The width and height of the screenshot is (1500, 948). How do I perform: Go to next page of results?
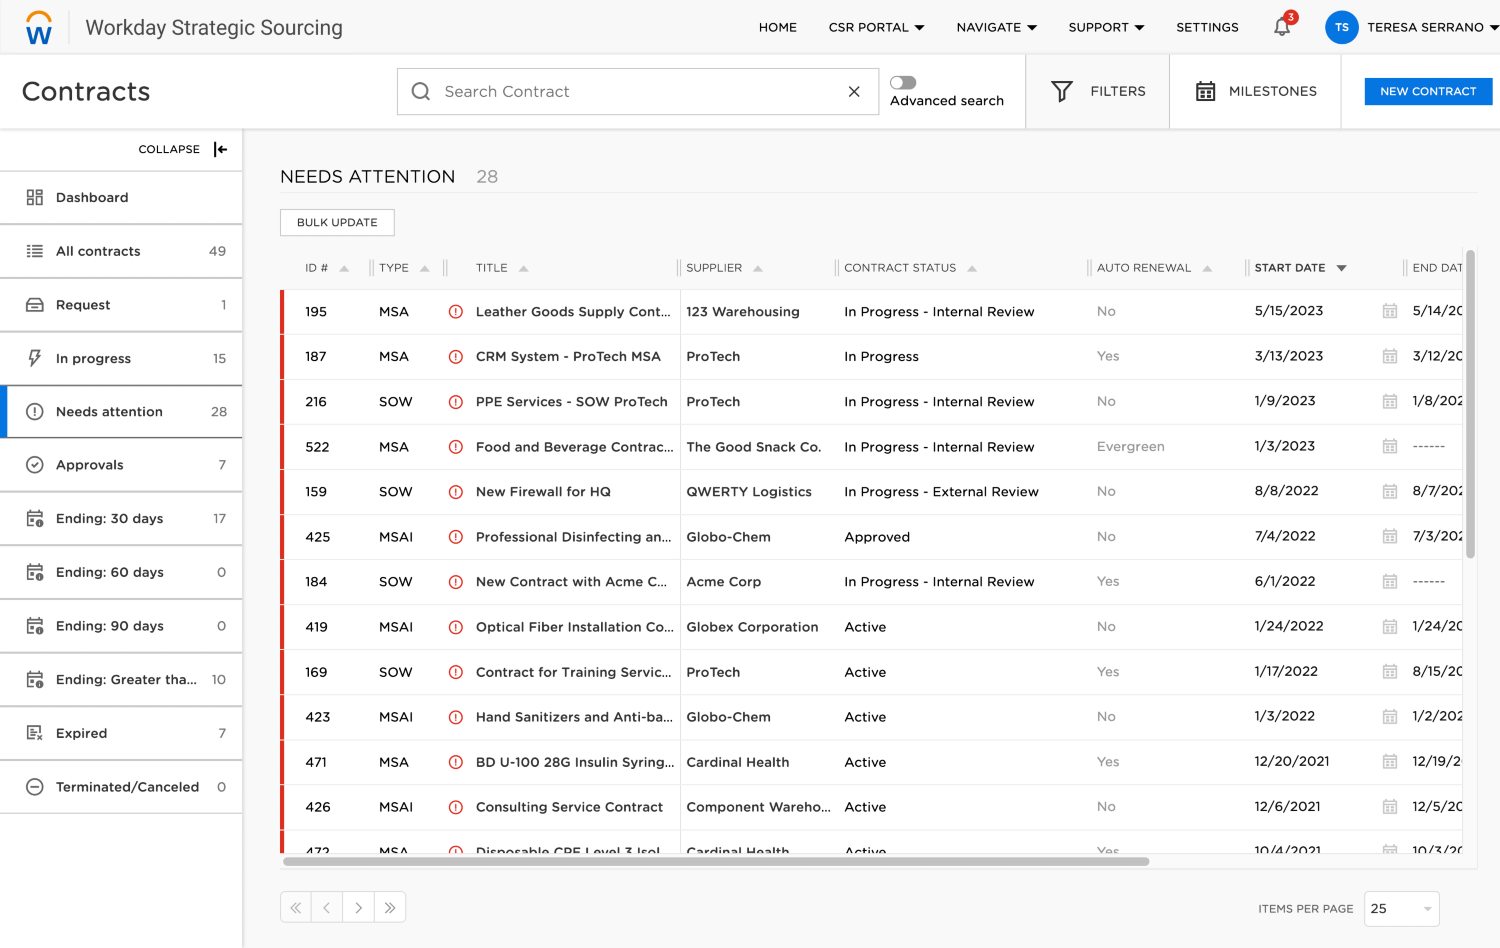click(x=358, y=908)
